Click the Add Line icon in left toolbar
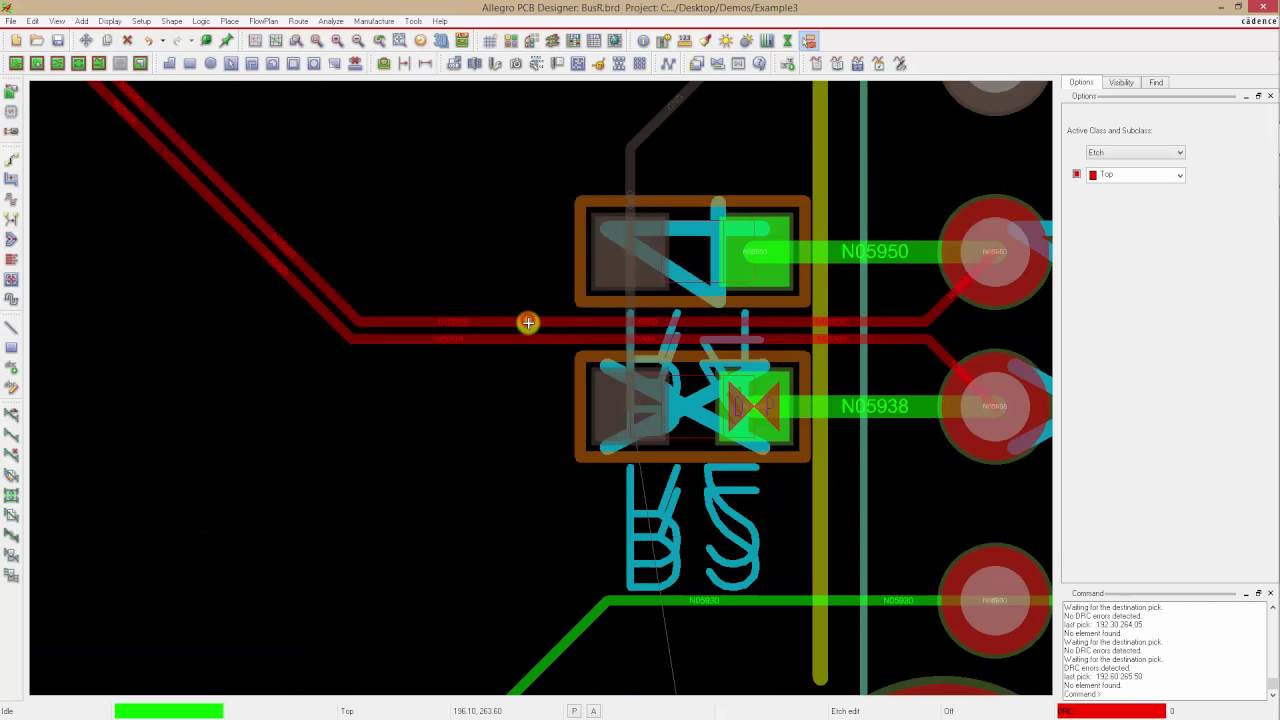Screen dimensions: 1280x720 [11, 328]
